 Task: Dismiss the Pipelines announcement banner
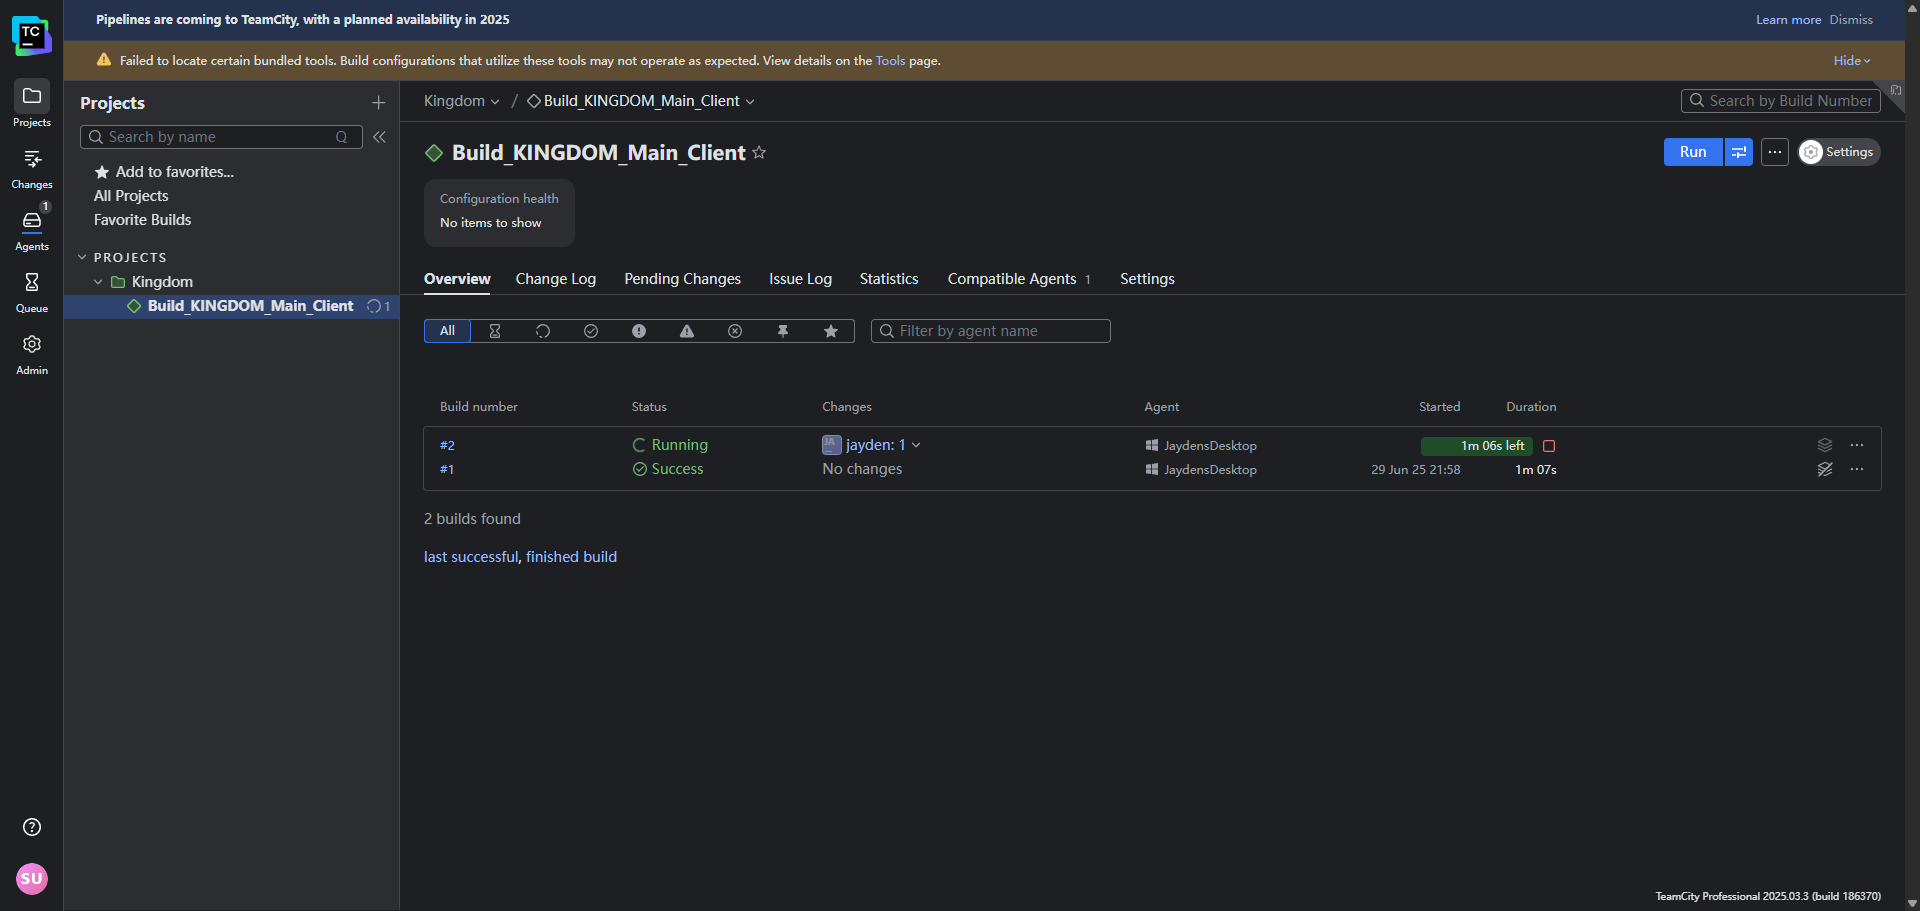point(1851,20)
